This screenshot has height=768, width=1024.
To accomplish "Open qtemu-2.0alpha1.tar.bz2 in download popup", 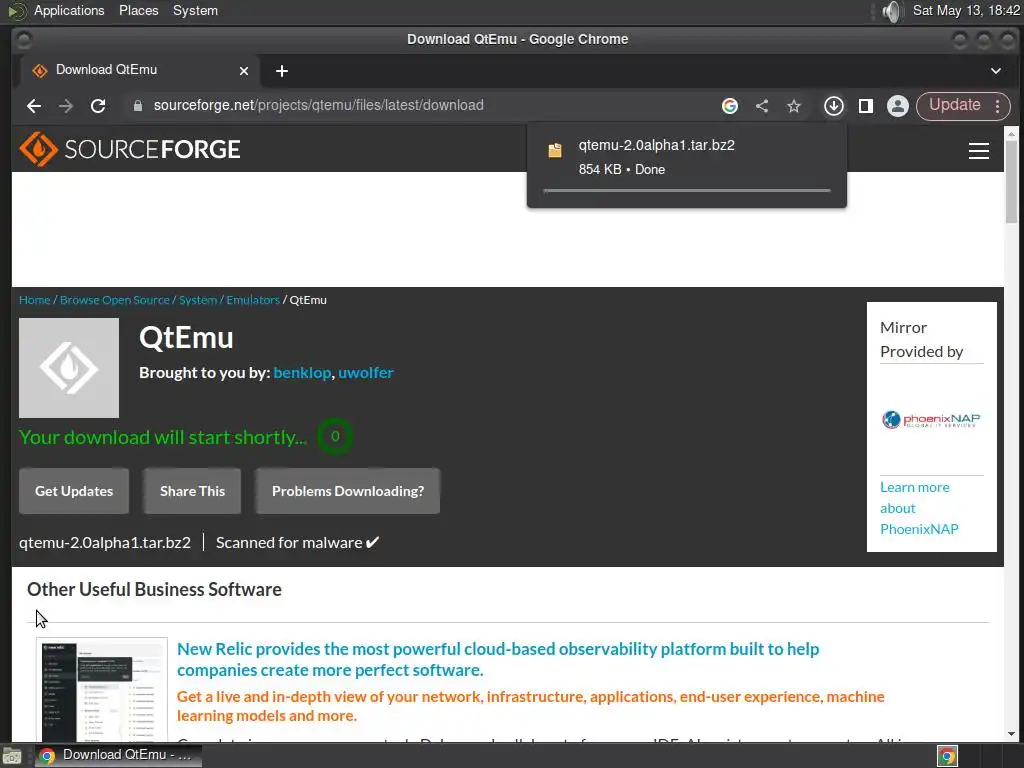I will [656, 145].
